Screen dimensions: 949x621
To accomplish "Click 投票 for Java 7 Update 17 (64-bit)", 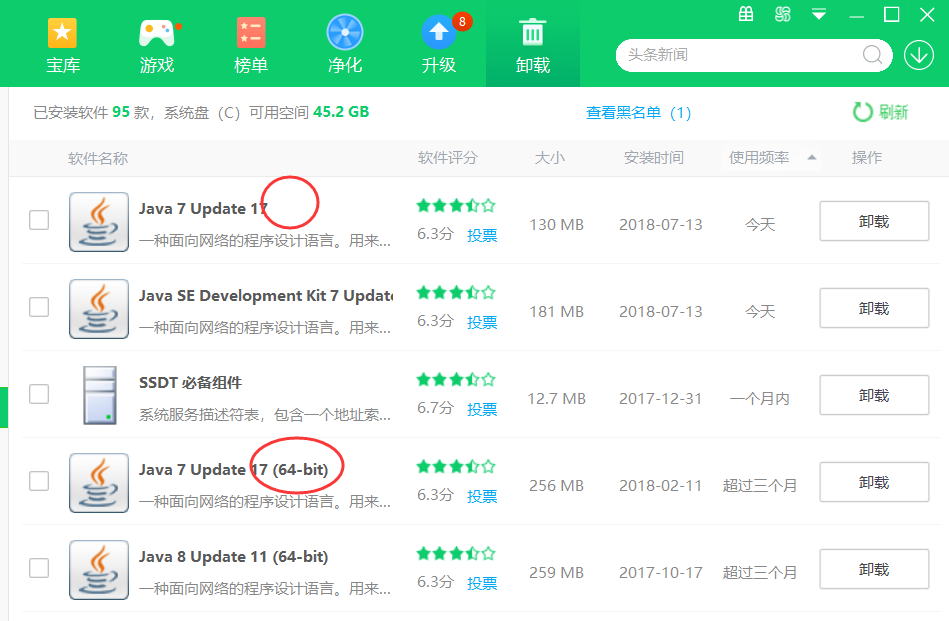I will tap(482, 496).
